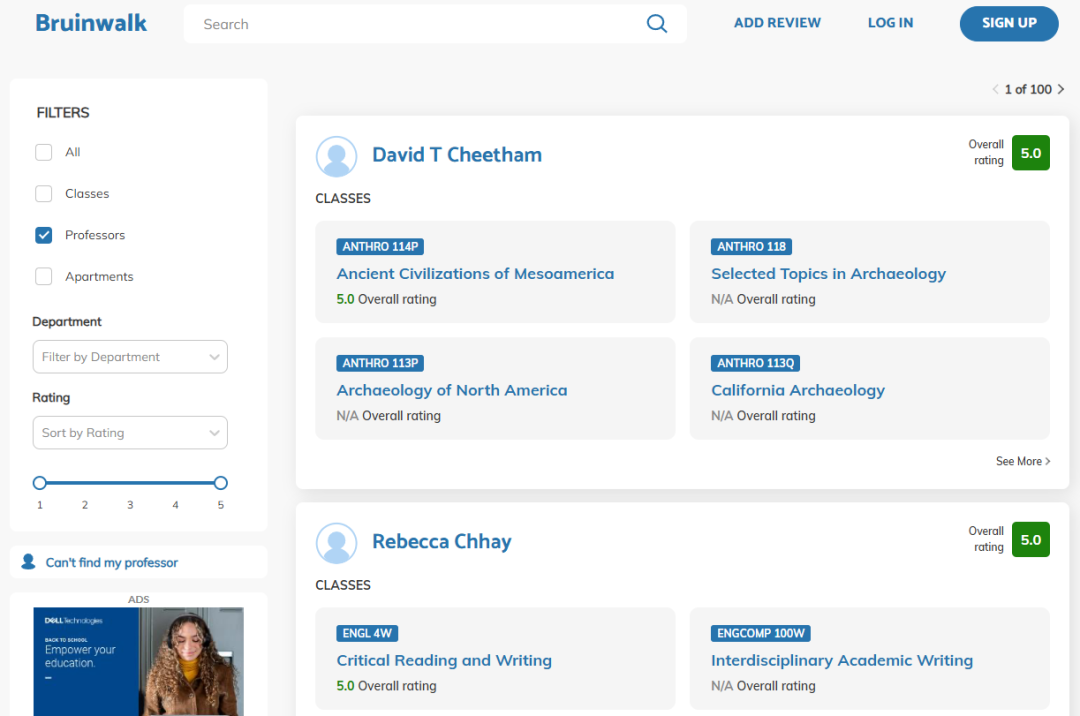Uncheck the Professors filter checkbox
The height and width of the screenshot is (716, 1080).
(44, 235)
